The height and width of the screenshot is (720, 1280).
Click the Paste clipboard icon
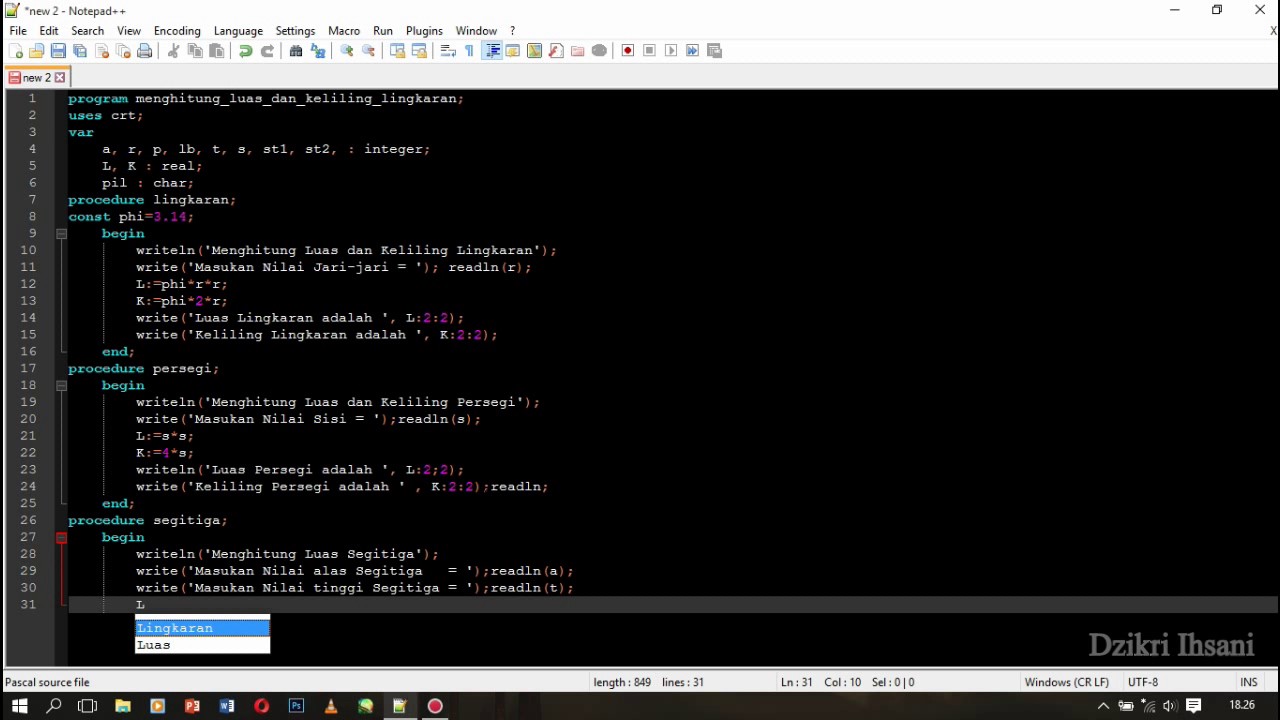point(217,51)
